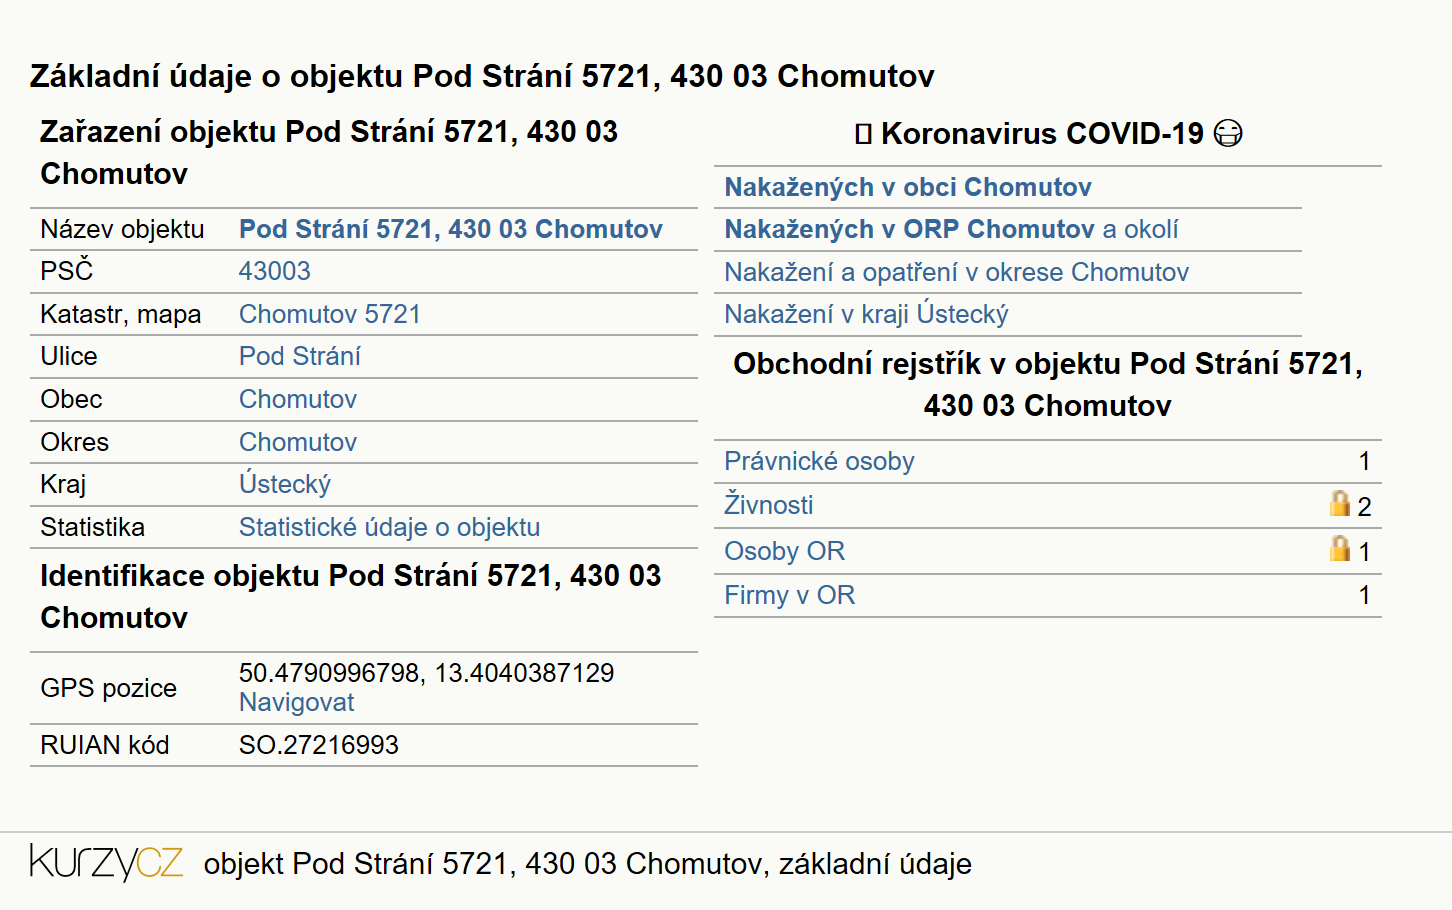Open Nakažení a opatření v okrese Chomutov
Viewport: 1452px width, 910px height.
point(957,272)
